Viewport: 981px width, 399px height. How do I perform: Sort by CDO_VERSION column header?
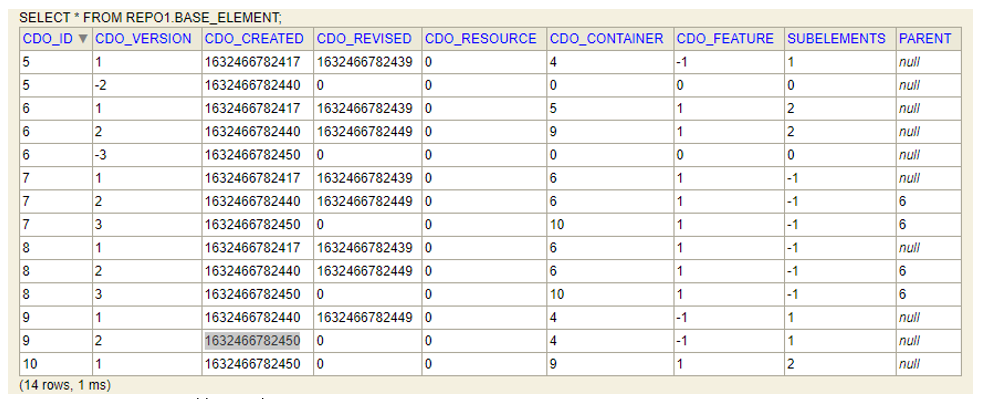[143, 39]
